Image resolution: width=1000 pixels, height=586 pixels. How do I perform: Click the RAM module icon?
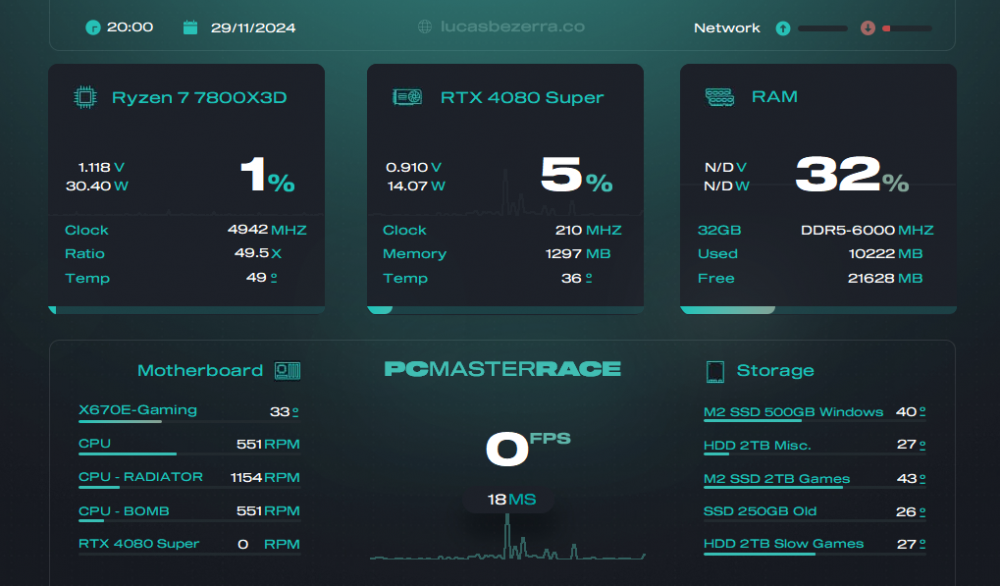pyautogui.click(x=719, y=96)
